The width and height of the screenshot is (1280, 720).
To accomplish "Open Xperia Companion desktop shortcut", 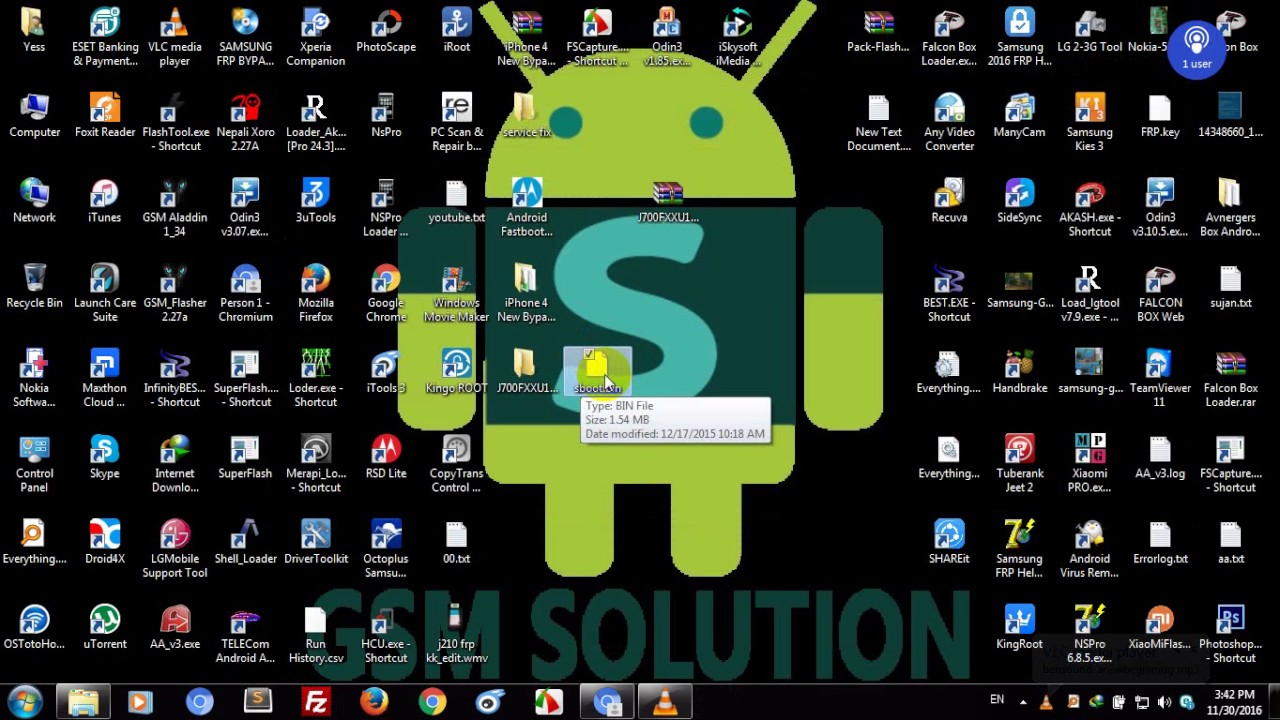I will (315, 37).
